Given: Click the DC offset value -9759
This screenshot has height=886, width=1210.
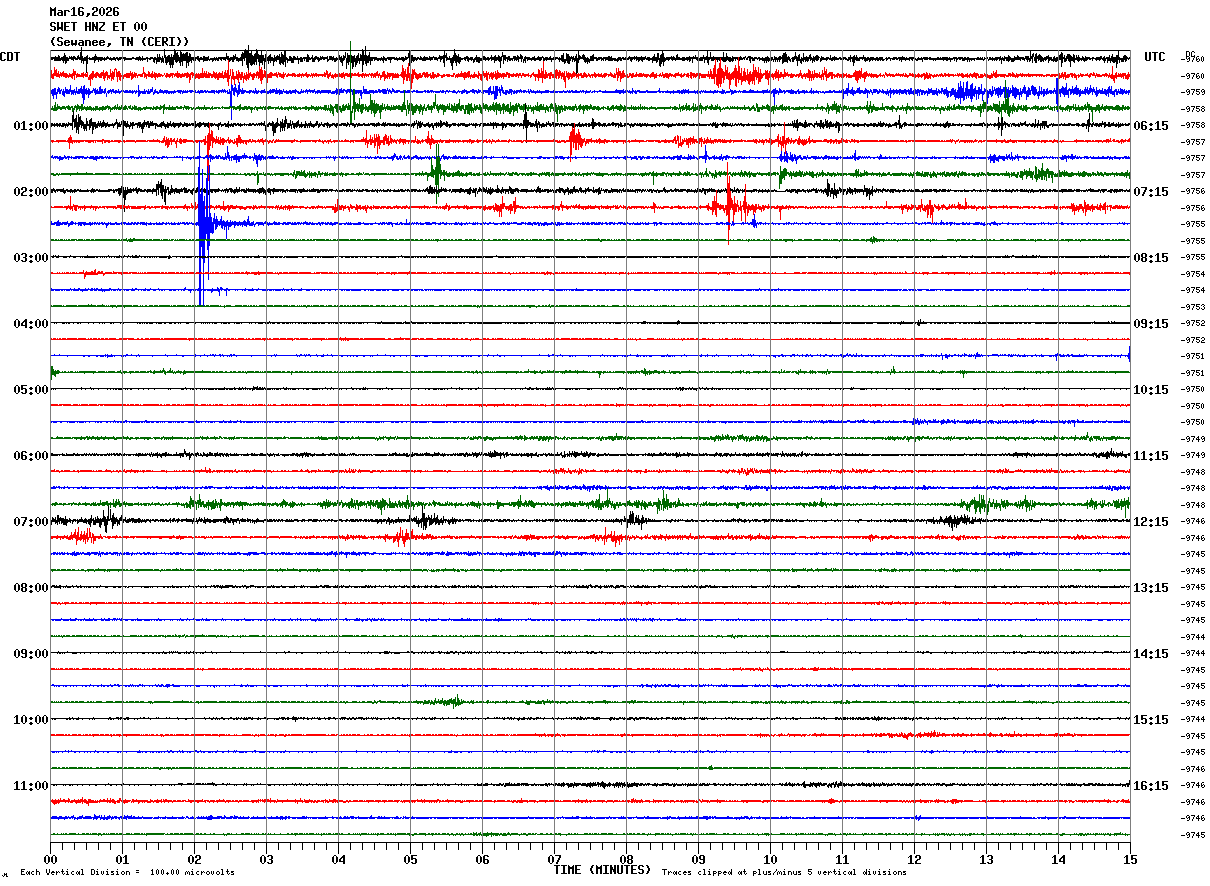Looking at the screenshot, I should click(1193, 93).
